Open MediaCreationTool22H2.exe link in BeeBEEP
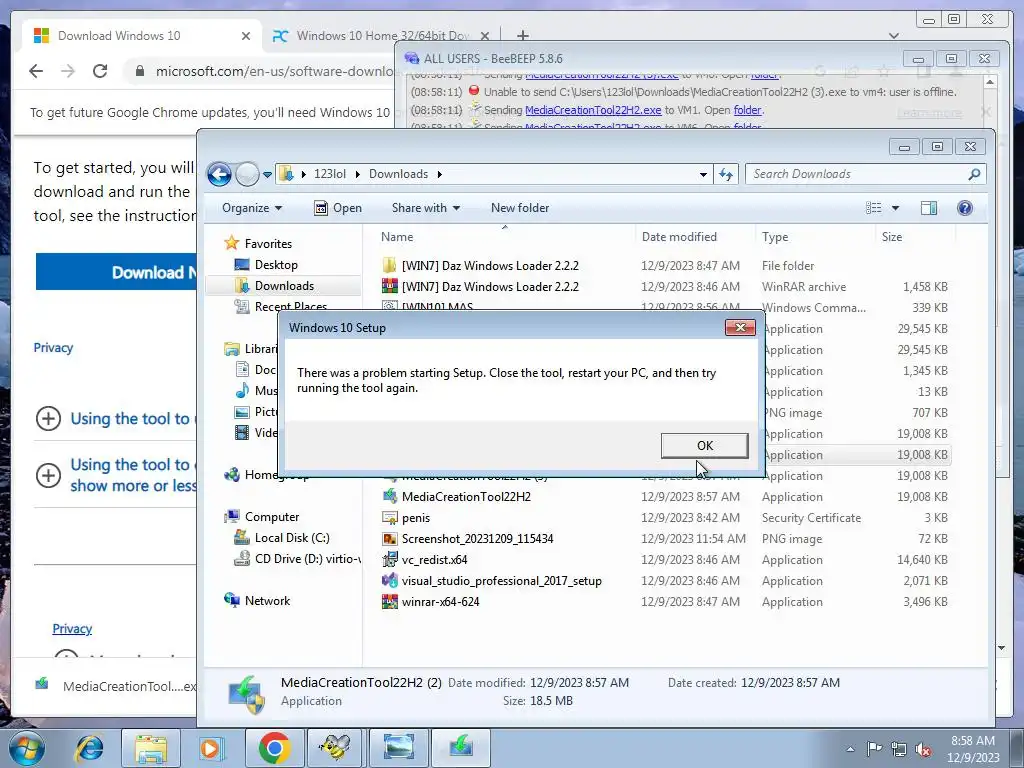Image resolution: width=1024 pixels, height=768 pixels. click(593, 110)
